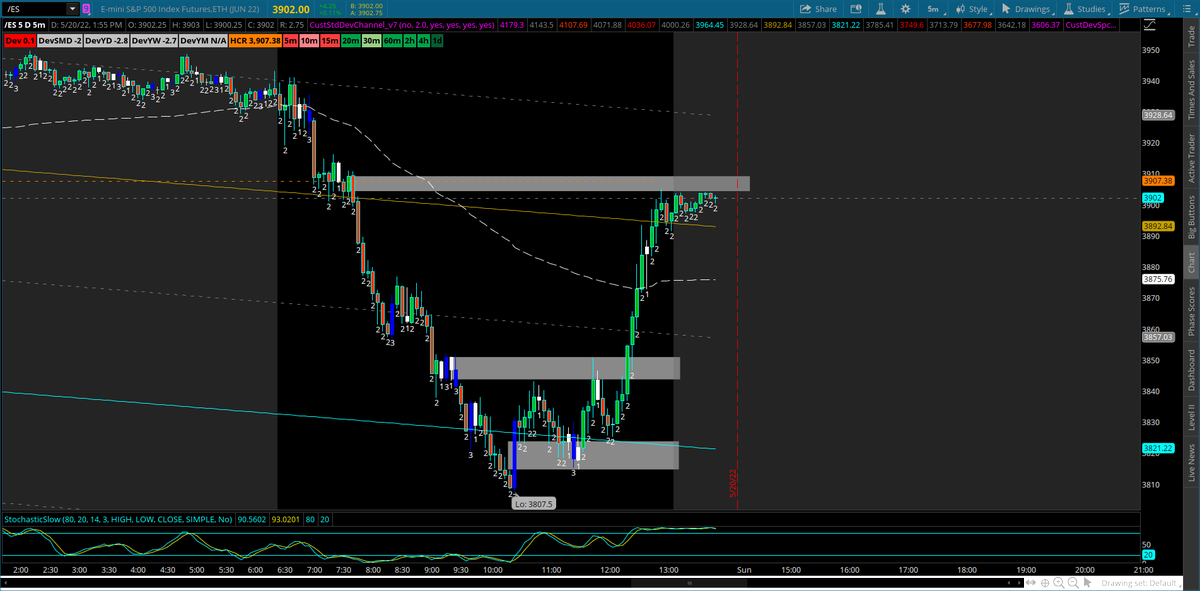Select the Drawings cursor icon
Image resolution: width=1200 pixels, height=591 pixels.
click(1005, 9)
